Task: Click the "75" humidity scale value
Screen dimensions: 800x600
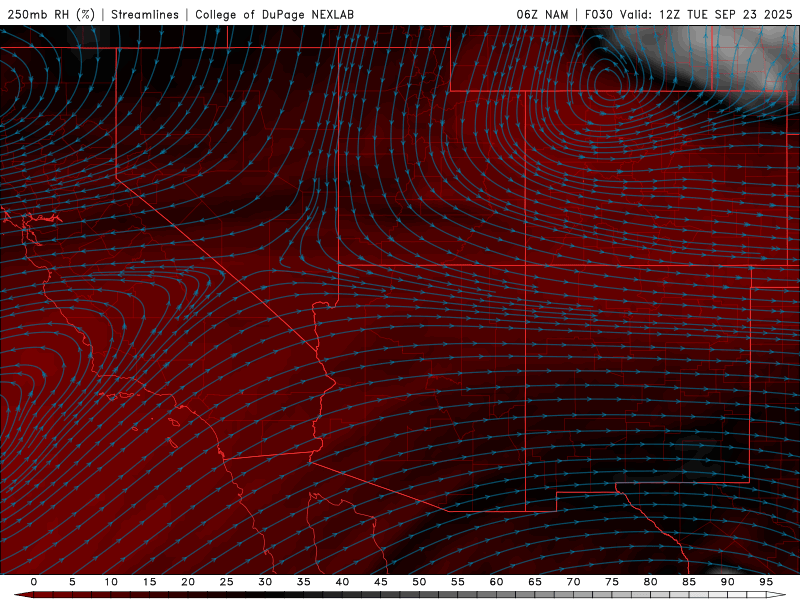Action: click(x=612, y=582)
